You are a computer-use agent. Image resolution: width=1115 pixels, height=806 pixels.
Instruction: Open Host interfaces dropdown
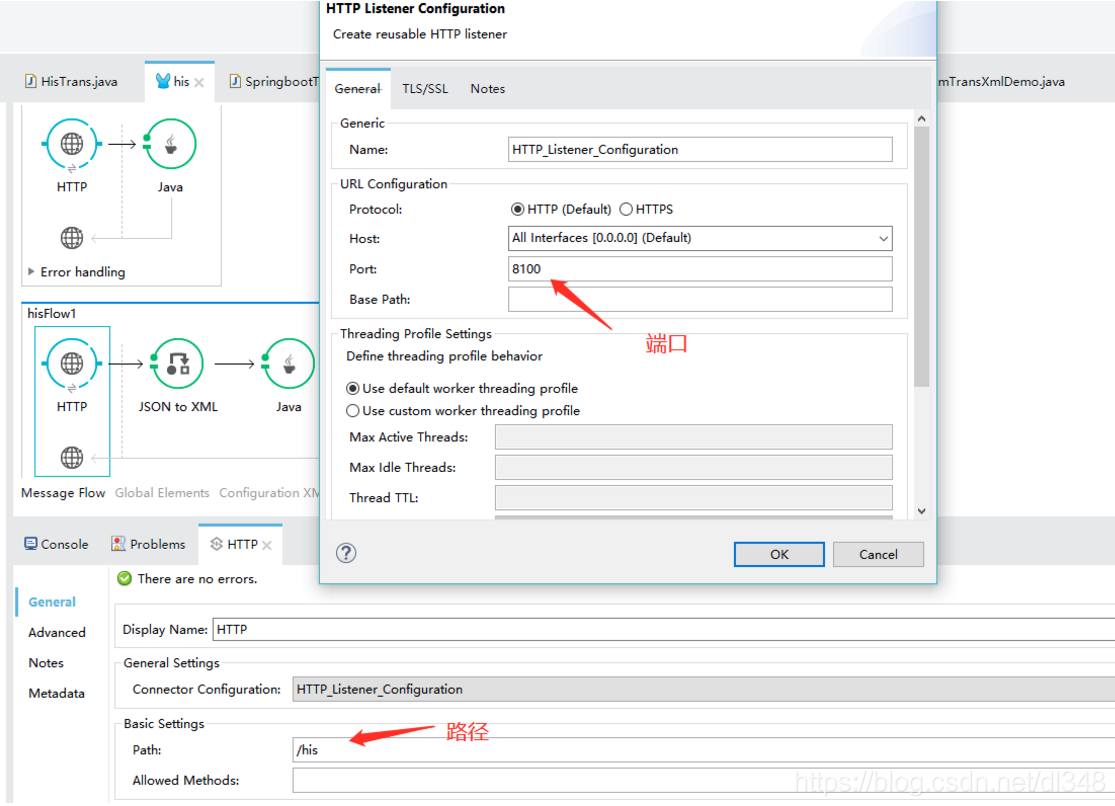click(x=883, y=238)
